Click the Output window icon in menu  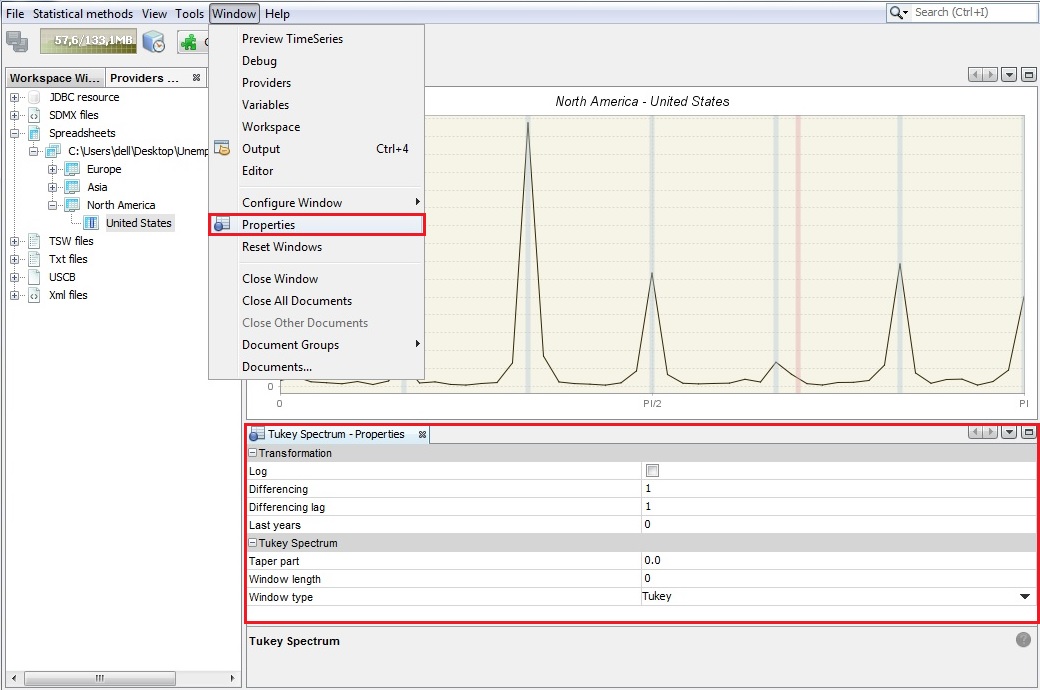tap(222, 148)
